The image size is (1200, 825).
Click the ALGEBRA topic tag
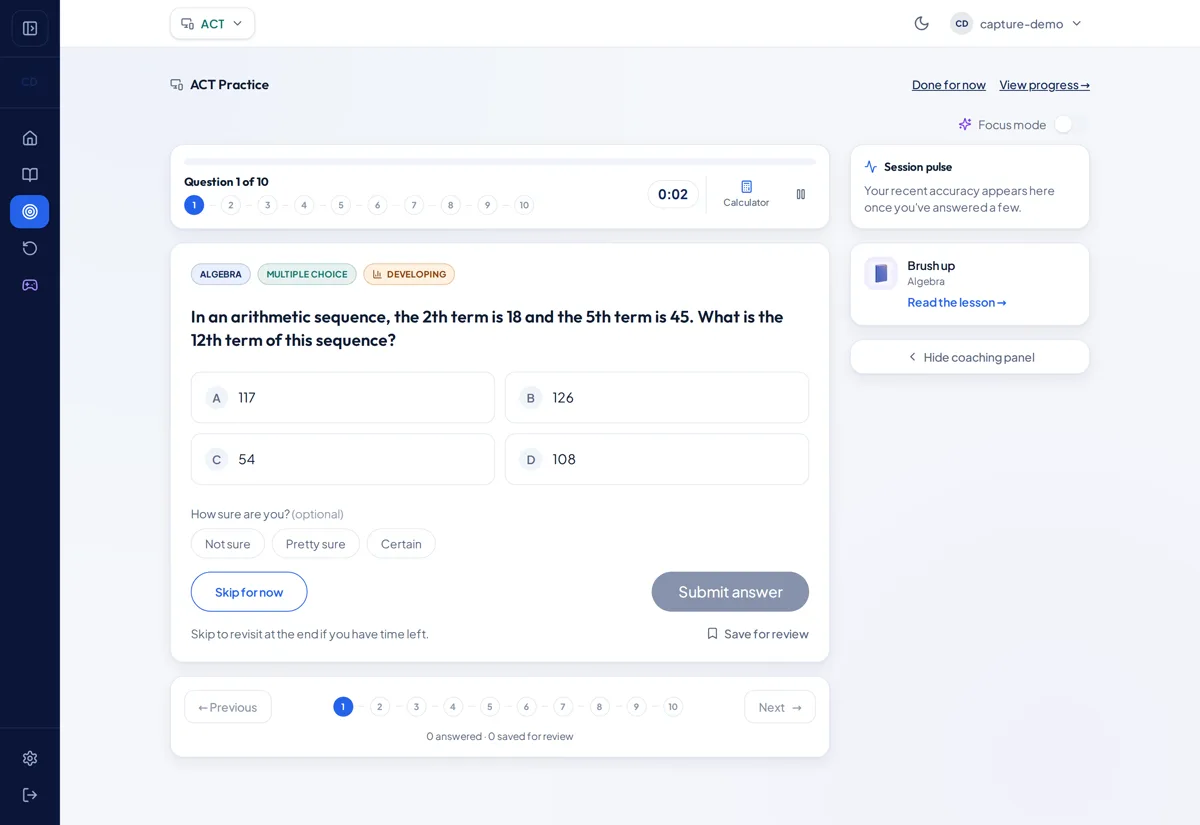click(x=221, y=274)
